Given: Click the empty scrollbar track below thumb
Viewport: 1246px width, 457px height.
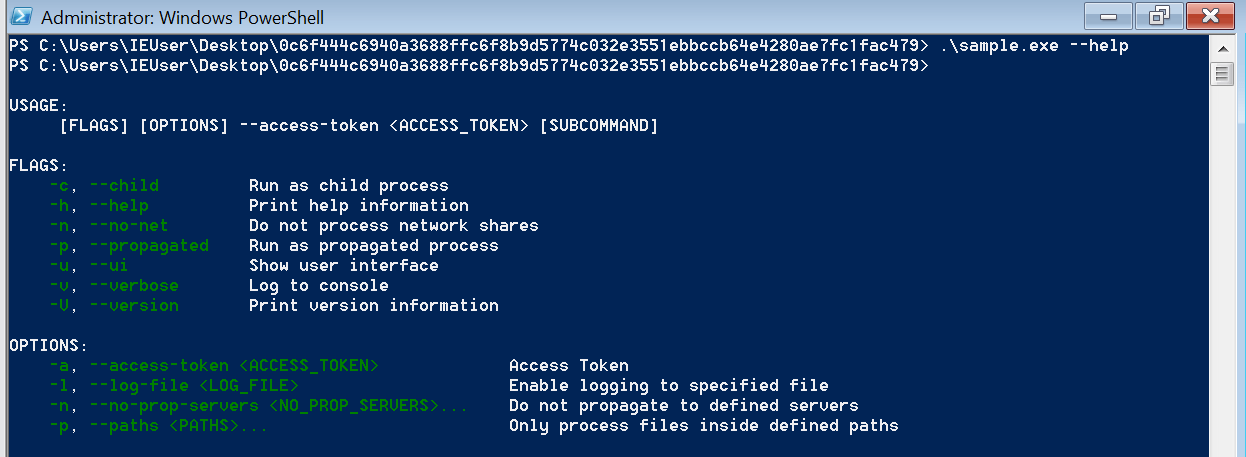Looking at the screenshot, I should [x=1222, y=270].
